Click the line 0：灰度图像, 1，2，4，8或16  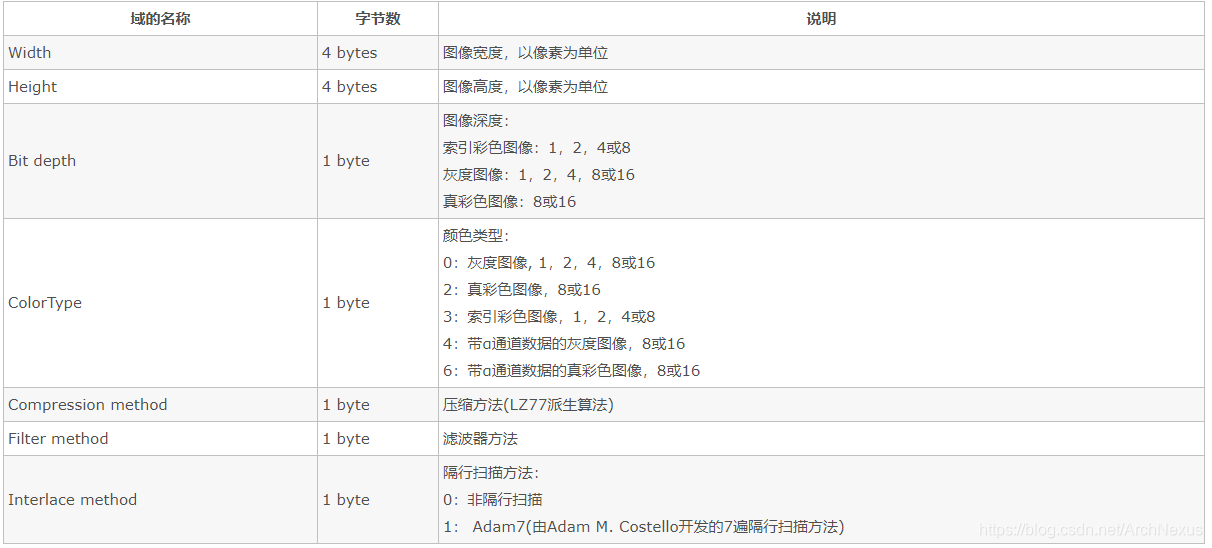[549, 263]
